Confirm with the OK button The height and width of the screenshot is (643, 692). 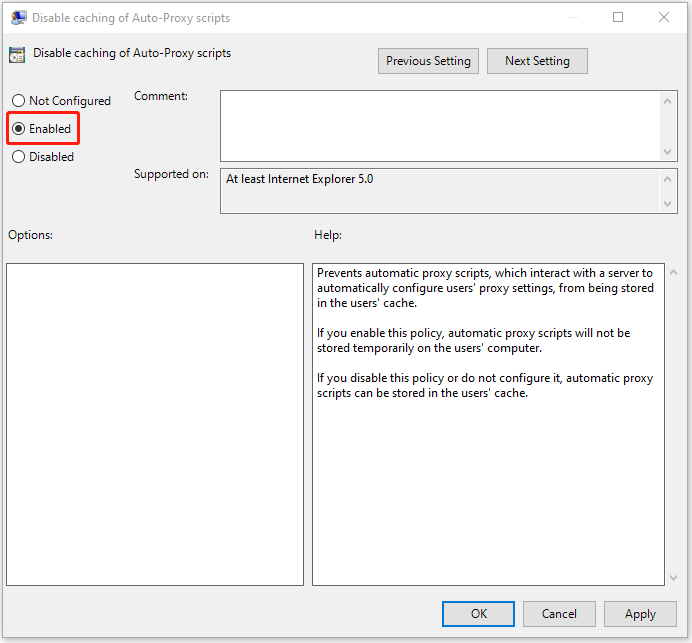[x=478, y=613]
